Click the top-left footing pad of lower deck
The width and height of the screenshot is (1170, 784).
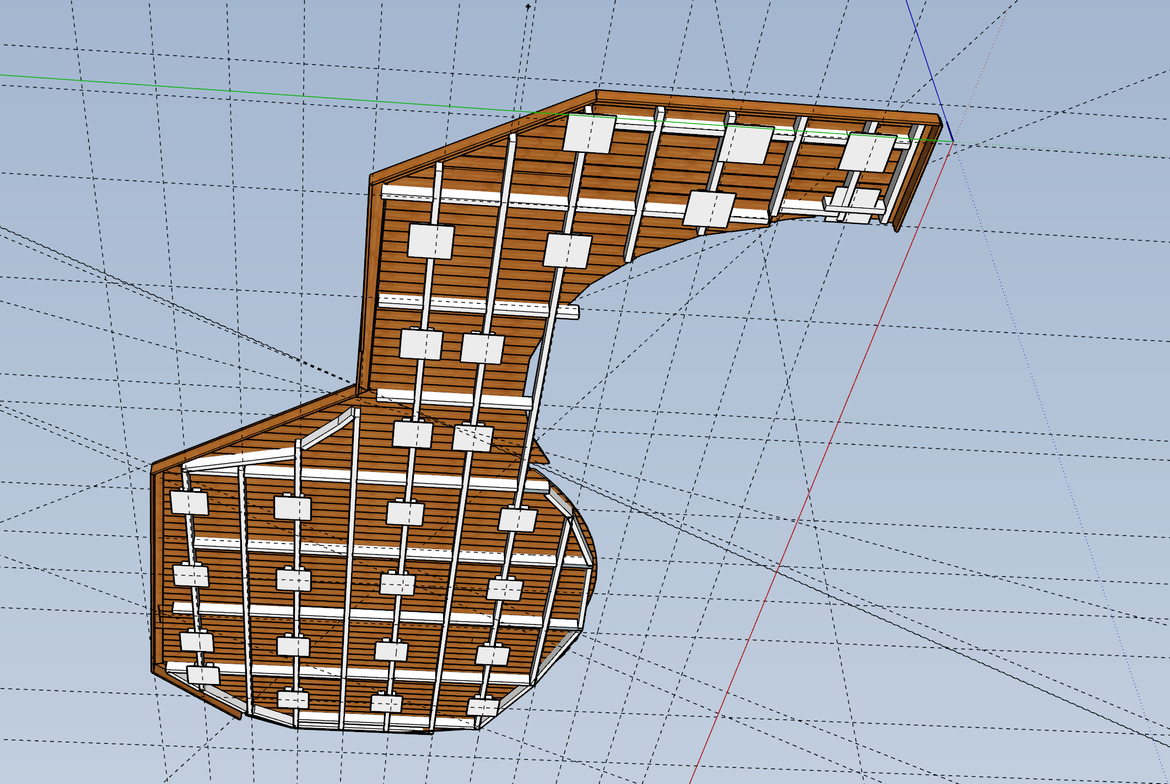pos(188,502)
